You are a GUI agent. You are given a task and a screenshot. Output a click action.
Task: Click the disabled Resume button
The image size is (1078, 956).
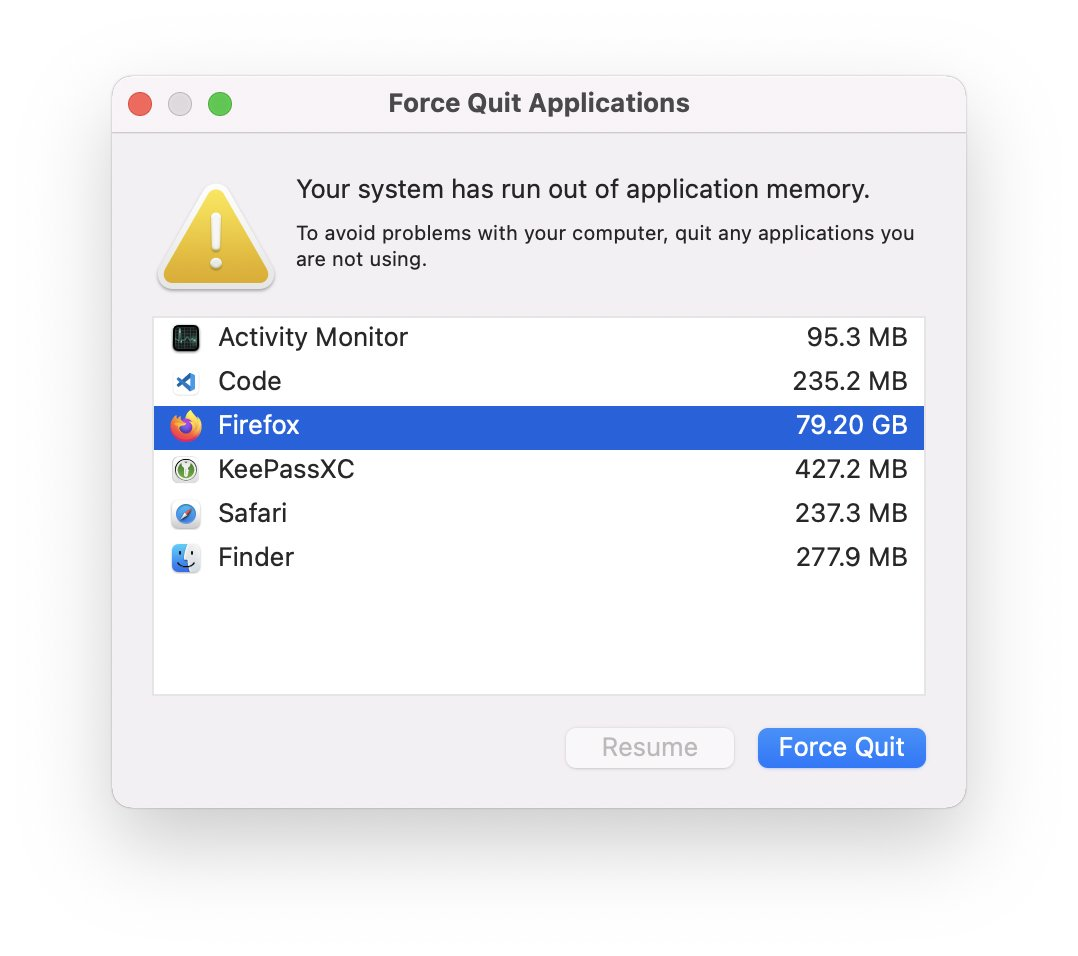point(649,747)
